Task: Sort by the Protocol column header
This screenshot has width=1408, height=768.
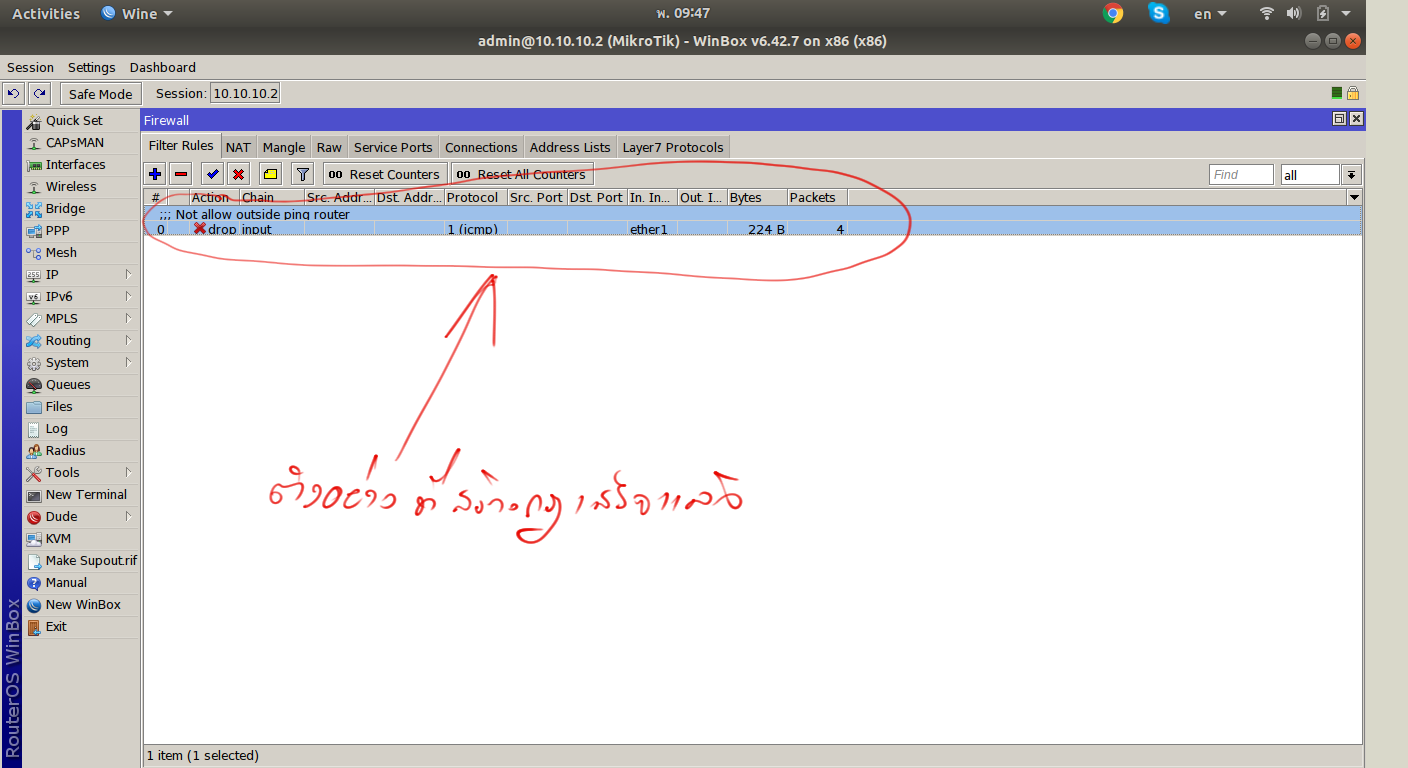Action: [475, 198]
